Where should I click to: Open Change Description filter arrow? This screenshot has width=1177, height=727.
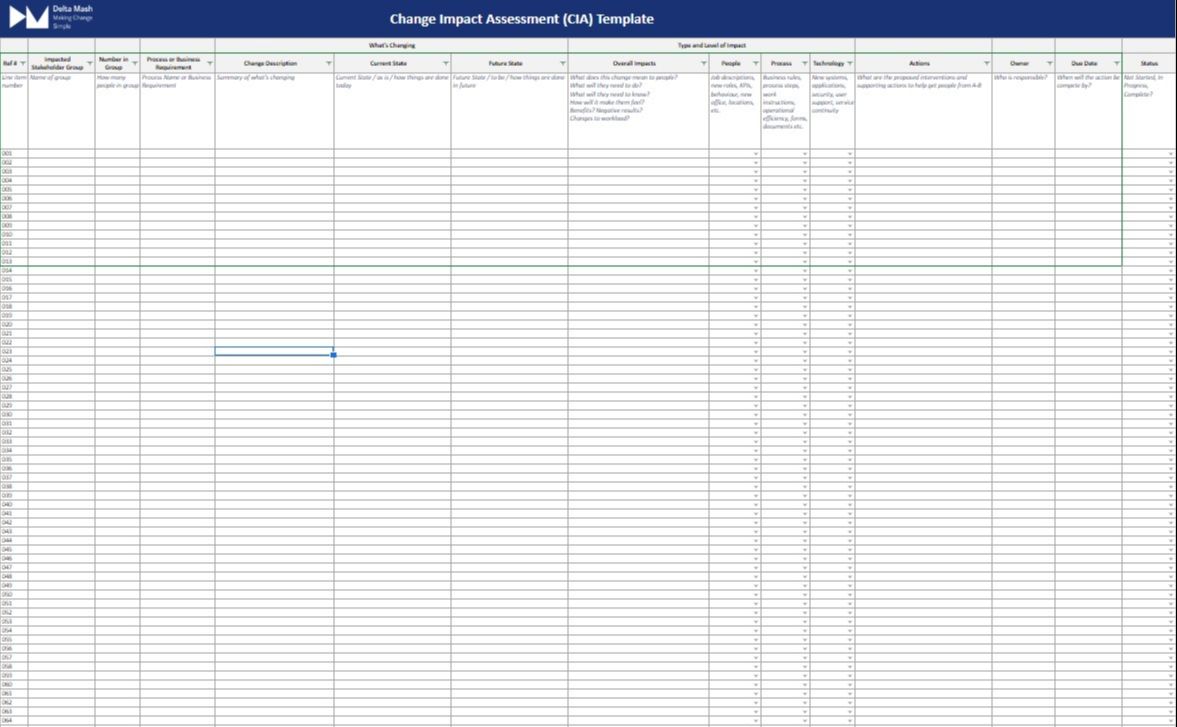329,64
